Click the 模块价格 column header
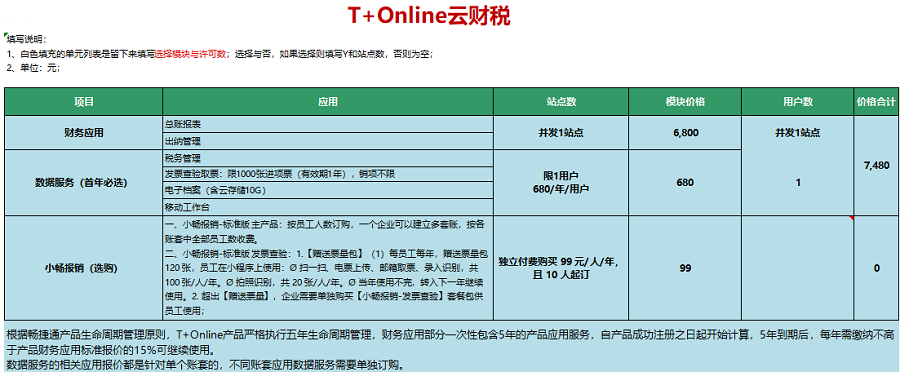This screenshot has height=372, width=900. 685,102
